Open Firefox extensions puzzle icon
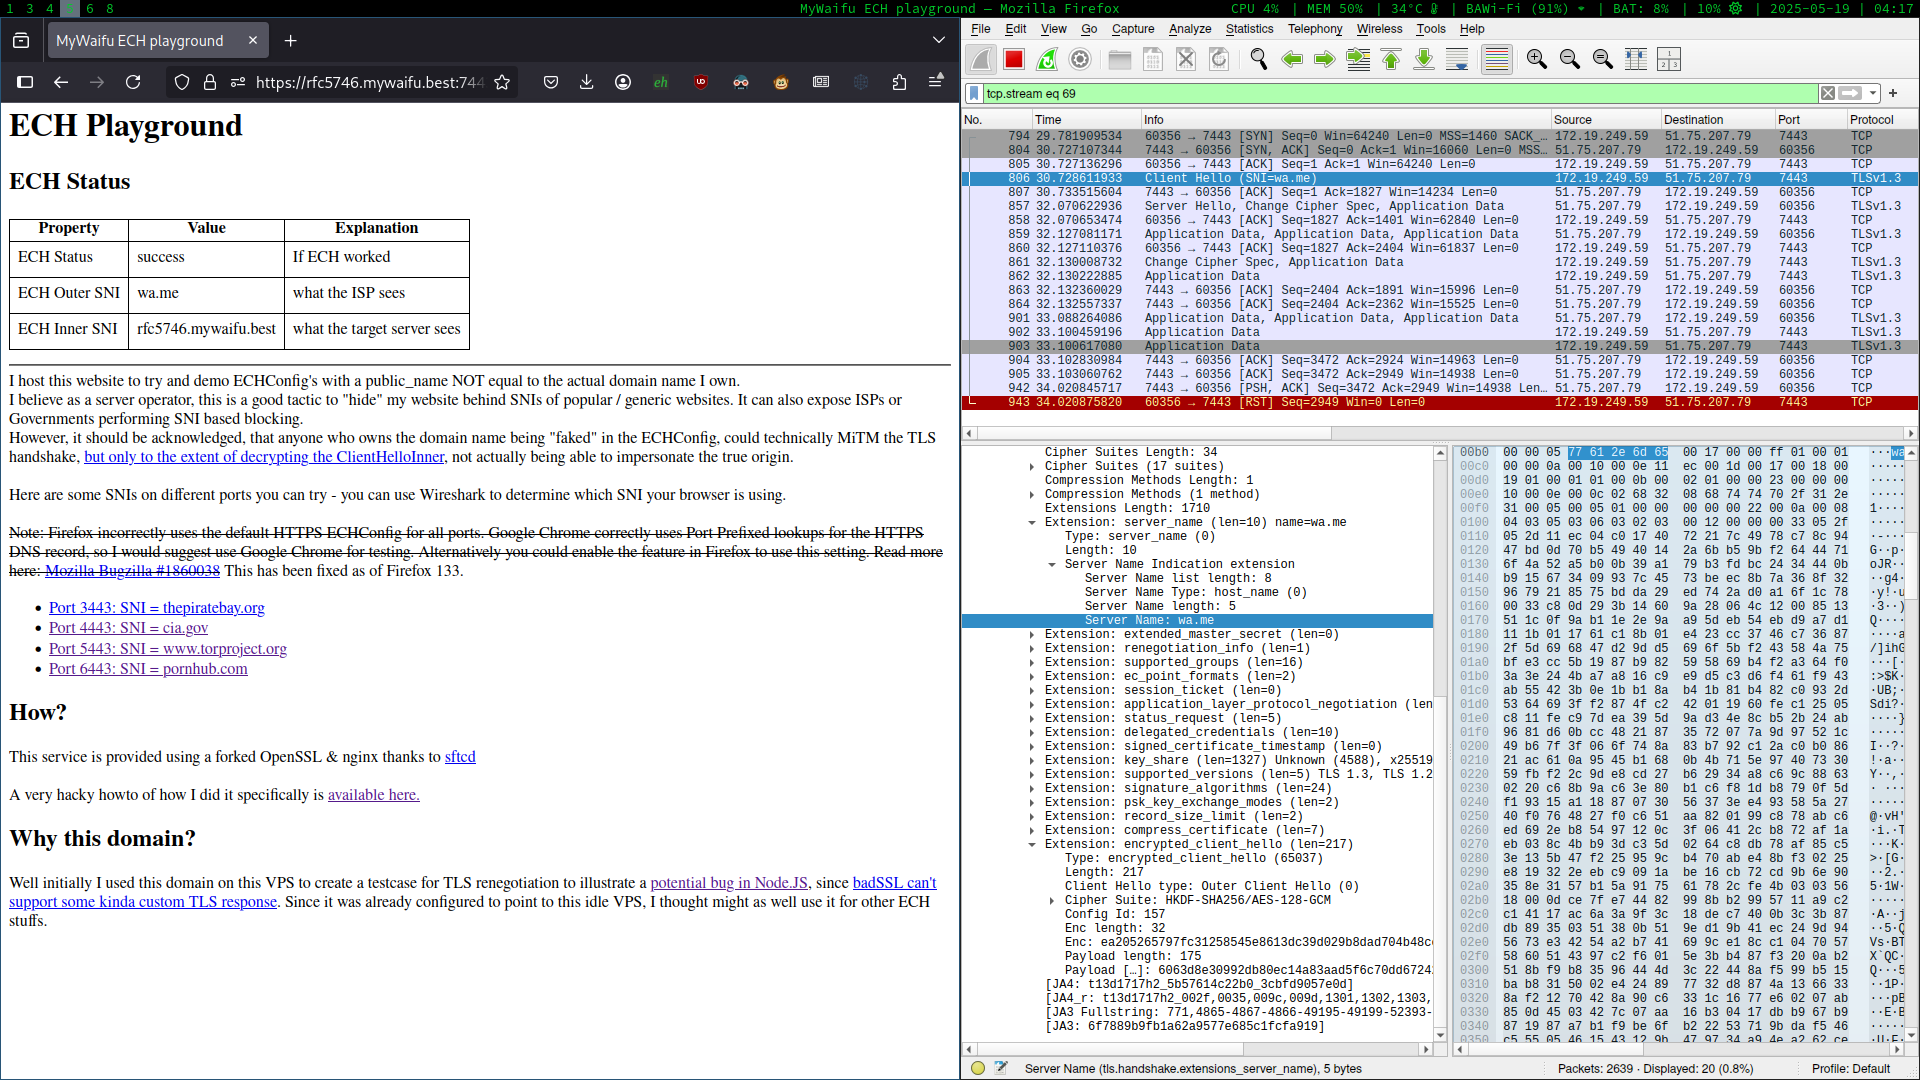Viewport: 1920px width, 1080px height. tap(899, 82)
